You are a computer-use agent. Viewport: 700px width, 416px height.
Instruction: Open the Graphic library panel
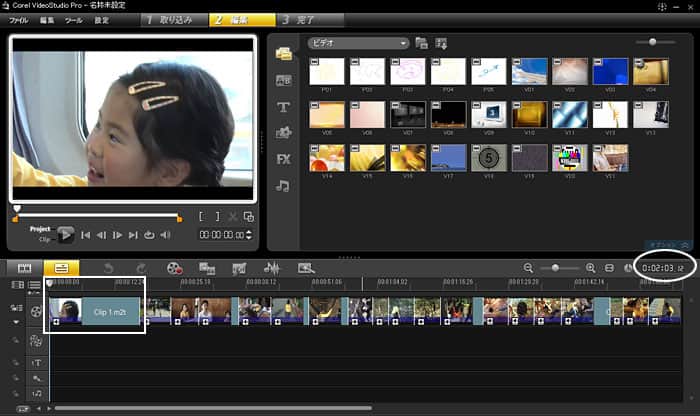click(283, 133)
